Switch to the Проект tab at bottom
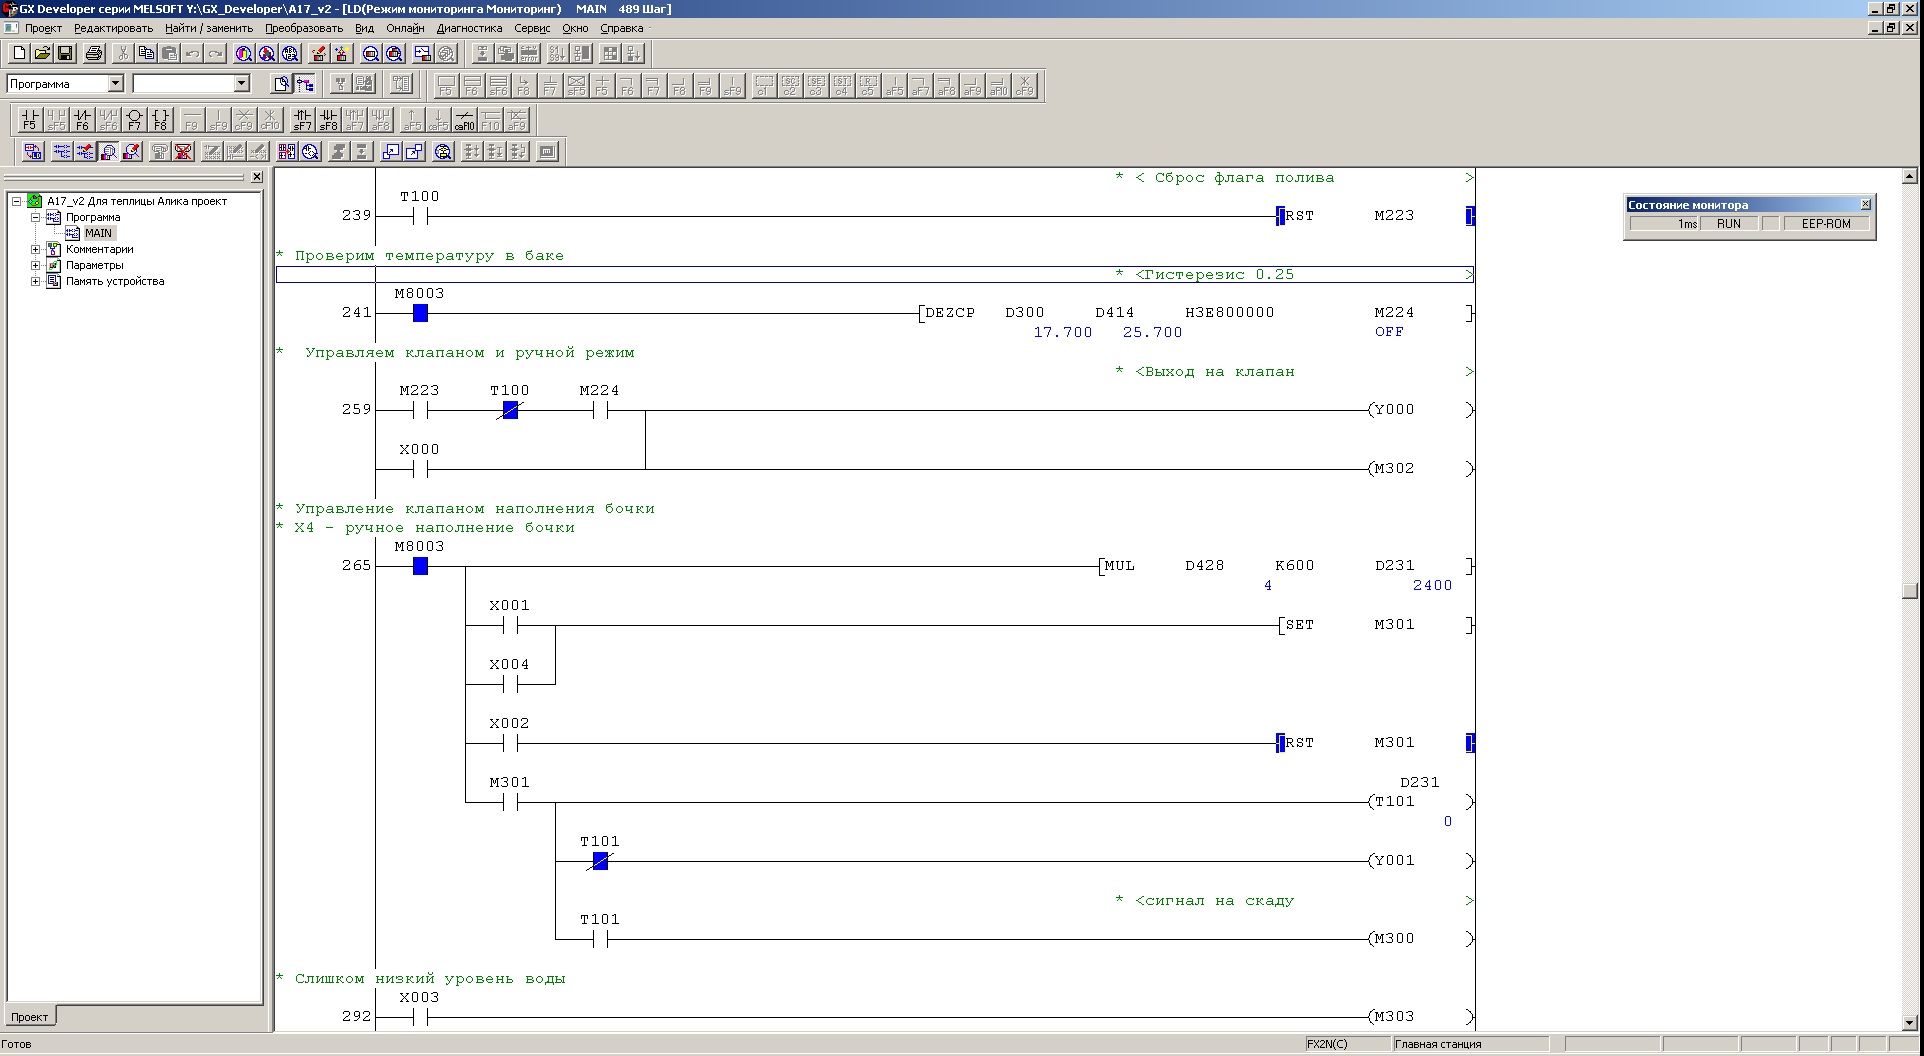1924x1056 pixels. [30, 1017]
